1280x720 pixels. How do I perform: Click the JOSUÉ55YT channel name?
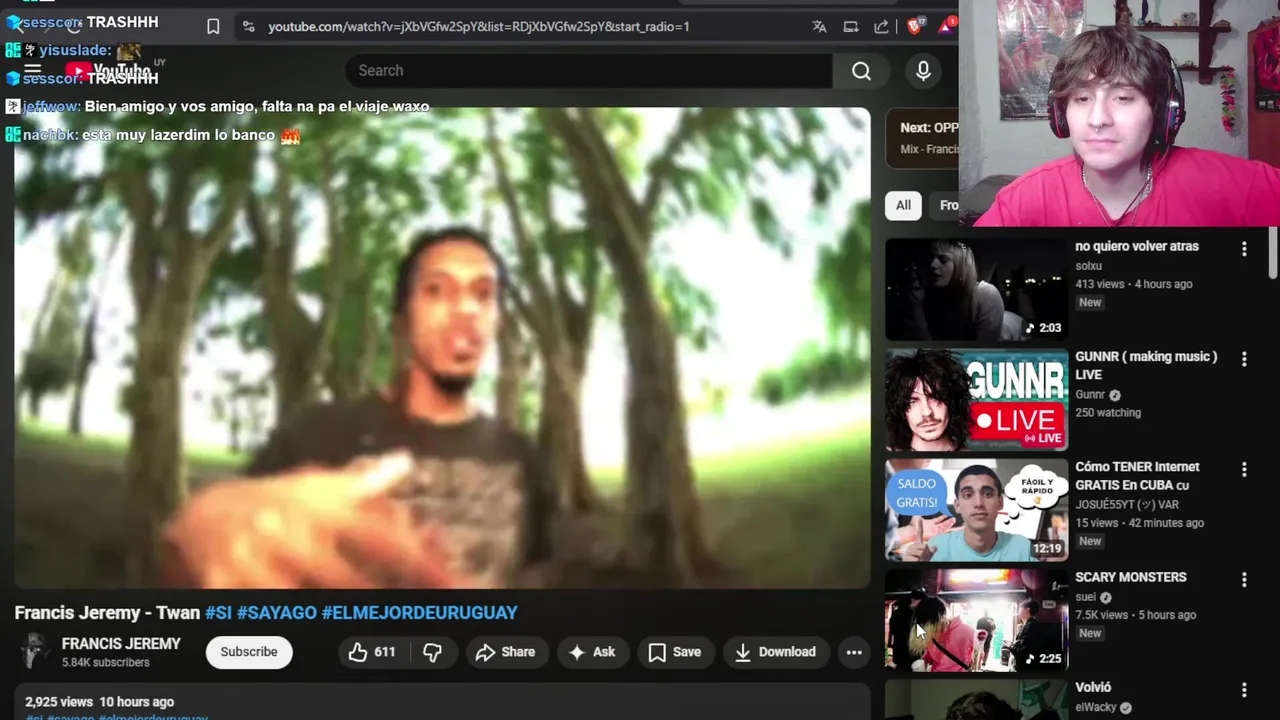click(x=1127, y=505)
